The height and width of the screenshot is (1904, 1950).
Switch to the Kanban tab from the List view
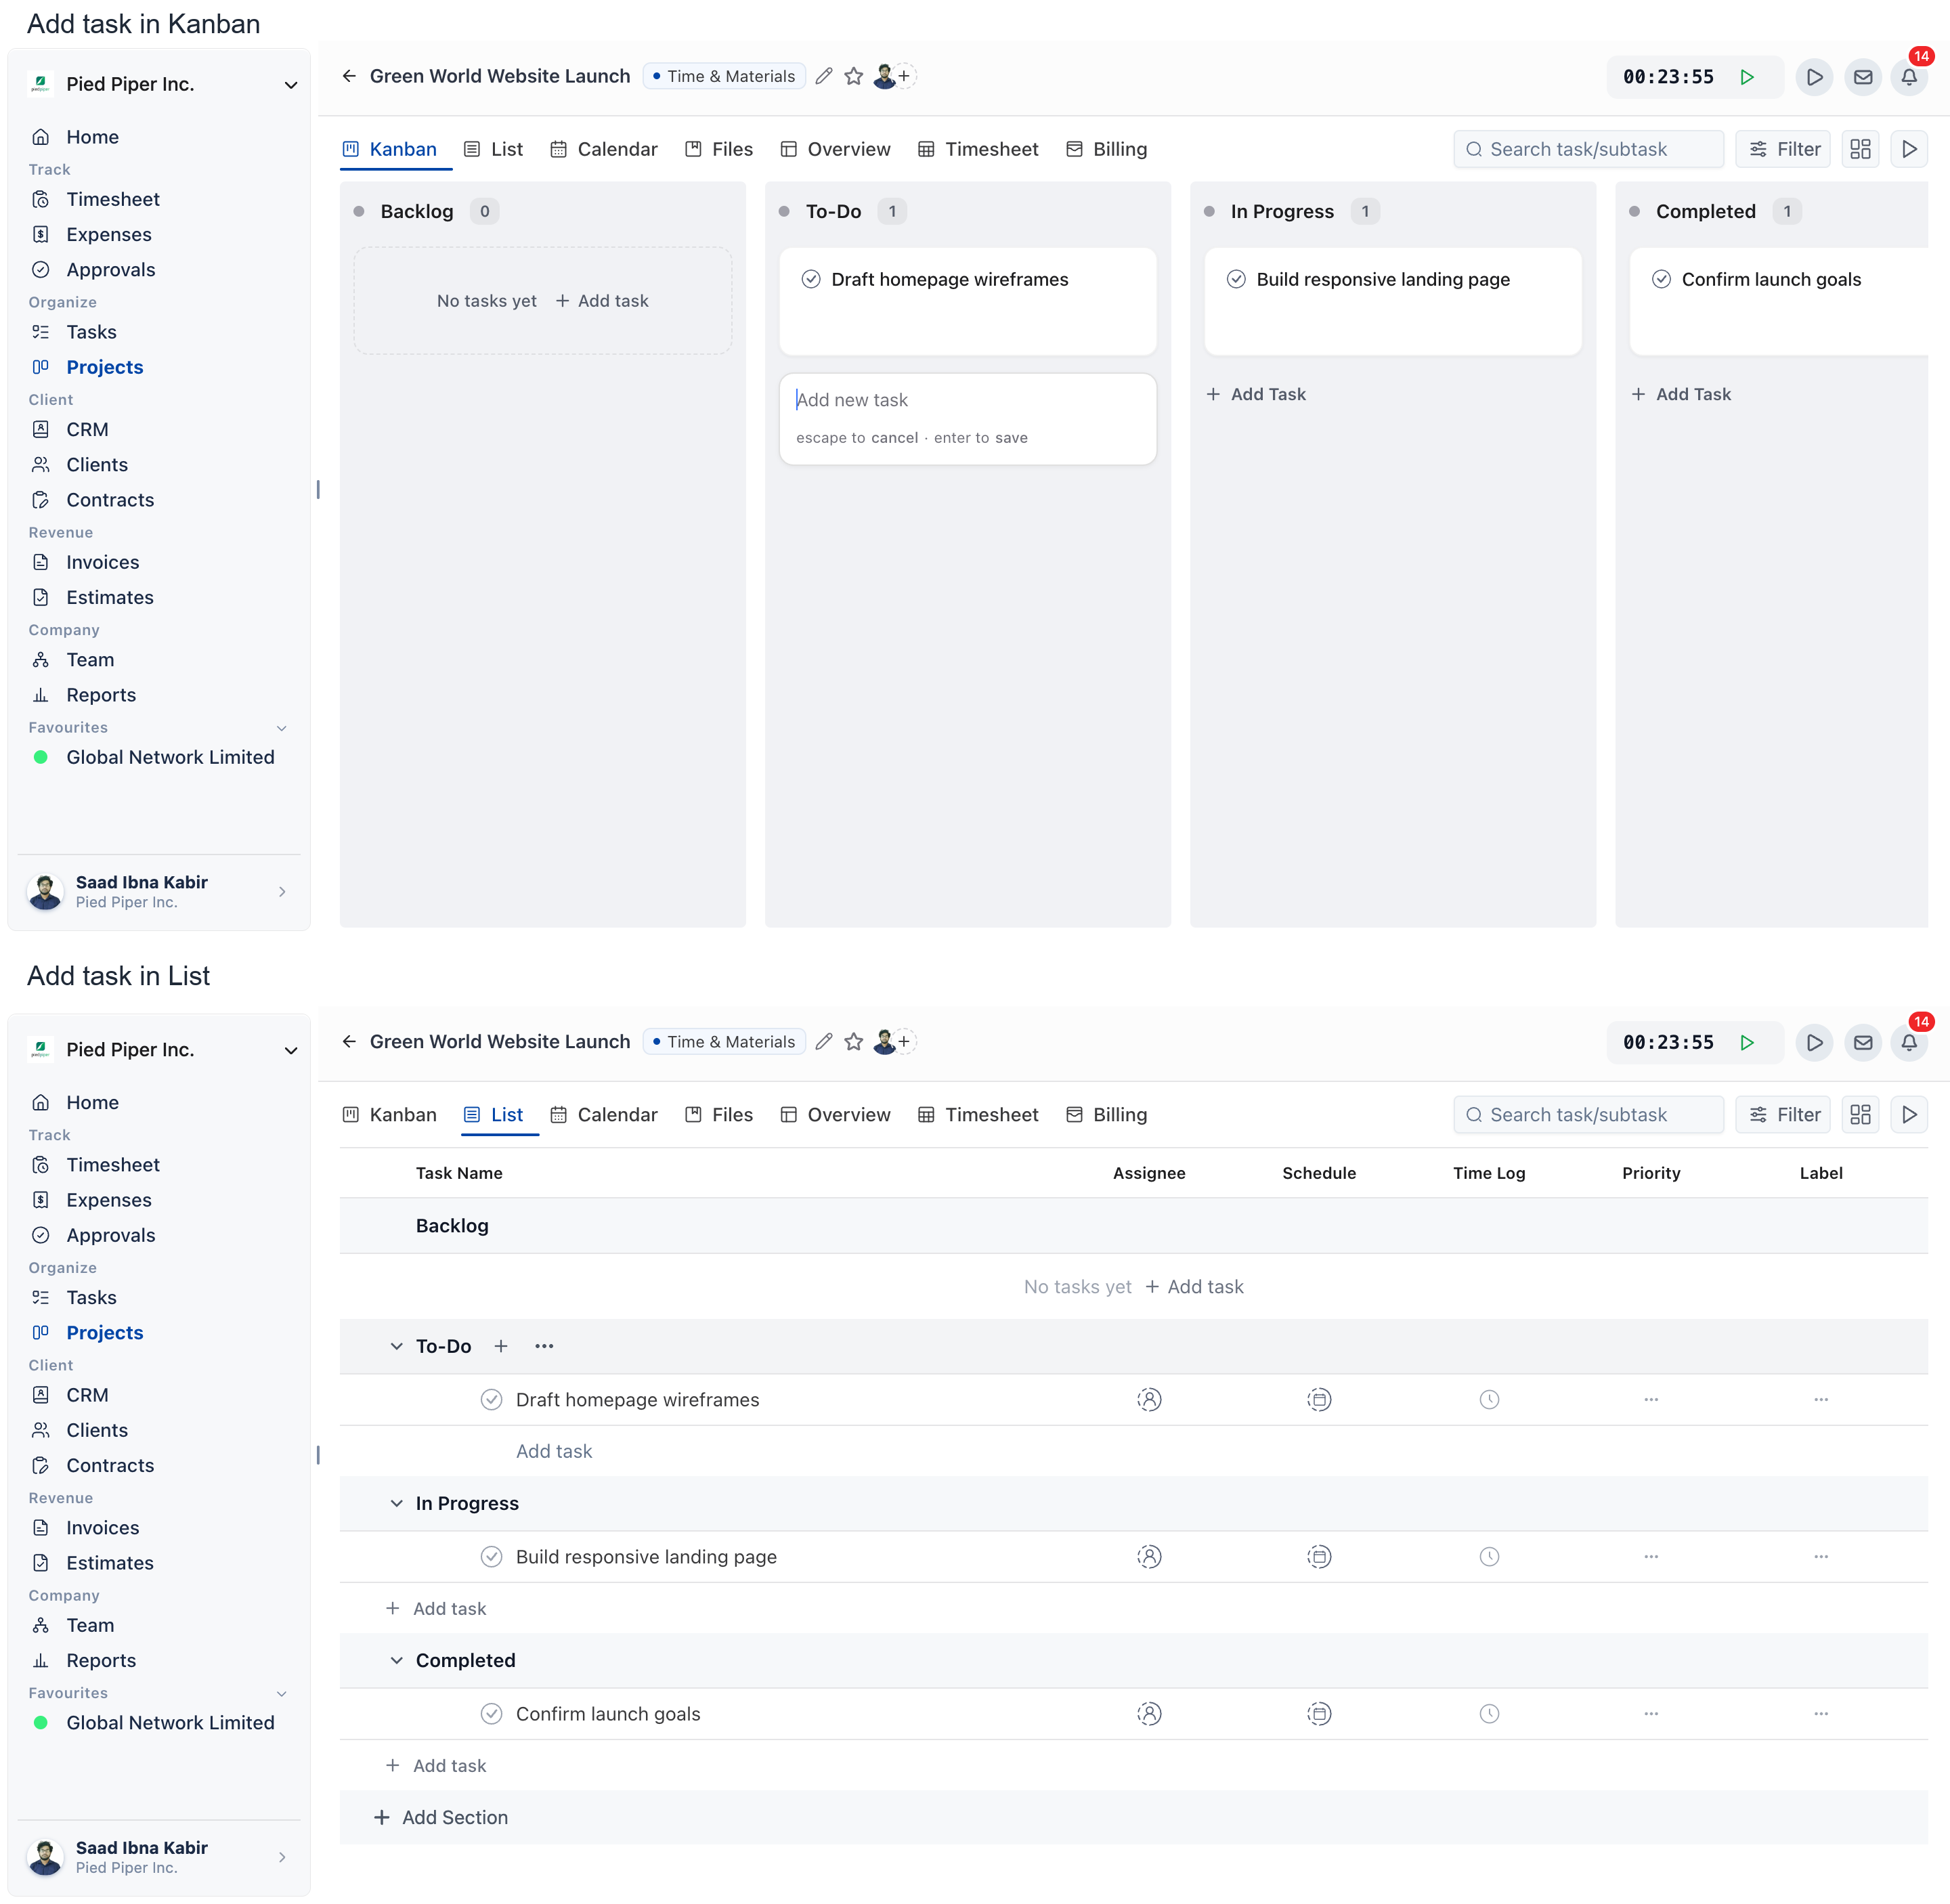(390, 1115)
